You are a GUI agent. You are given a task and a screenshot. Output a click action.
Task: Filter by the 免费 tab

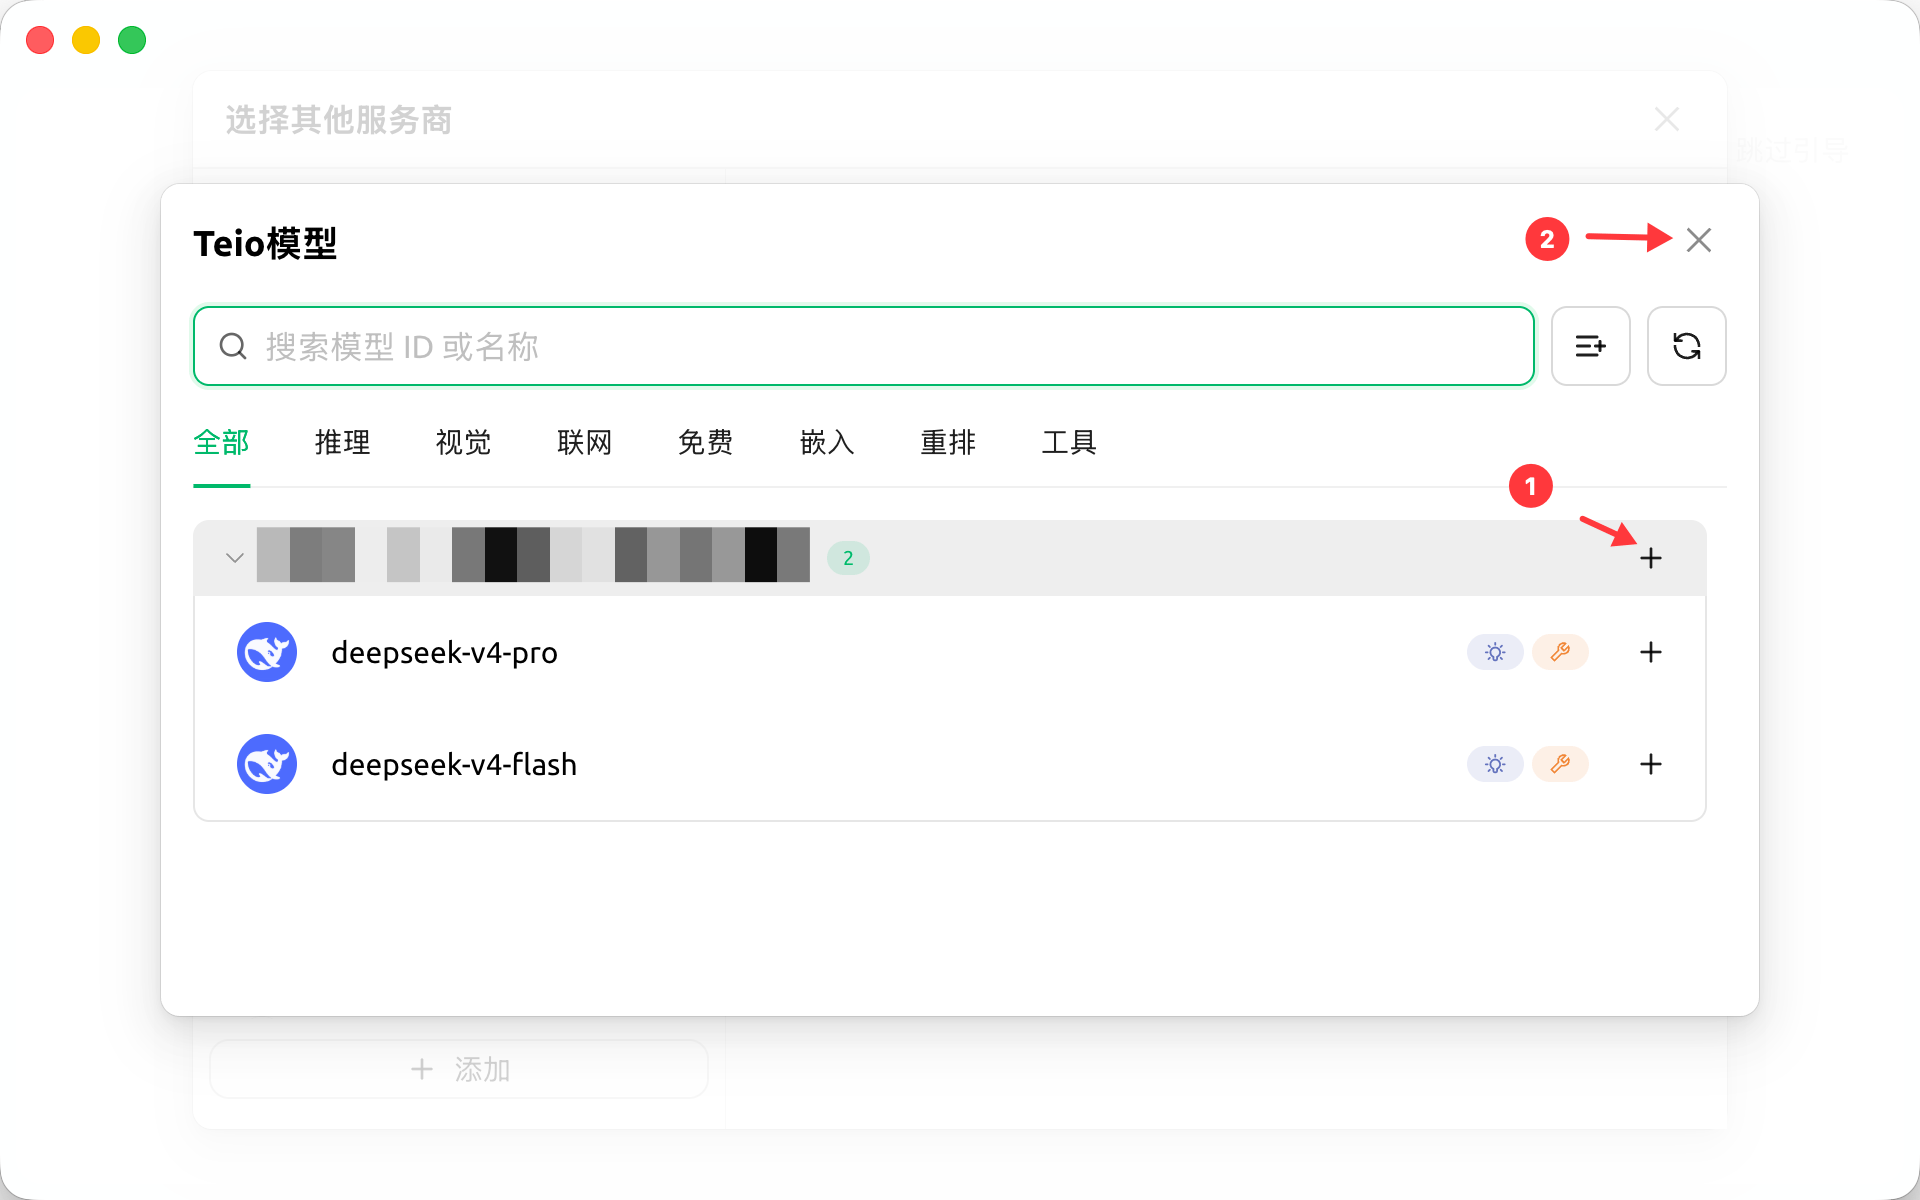705,442
